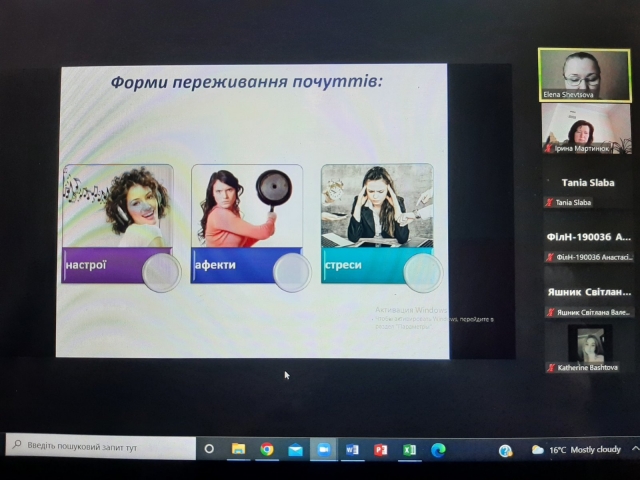
Task: Click the Cortana circle icon
Action: pyautogui.click(x=209, y=449)
